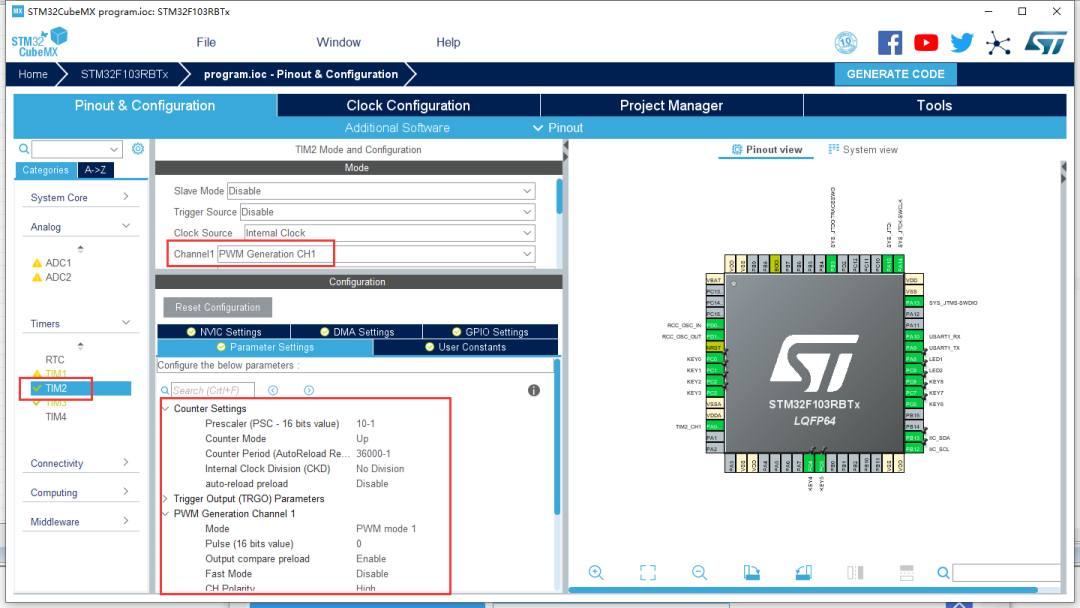Click parameter info icon
This screenshot has height=608, width=1080.
click(534, 390)
